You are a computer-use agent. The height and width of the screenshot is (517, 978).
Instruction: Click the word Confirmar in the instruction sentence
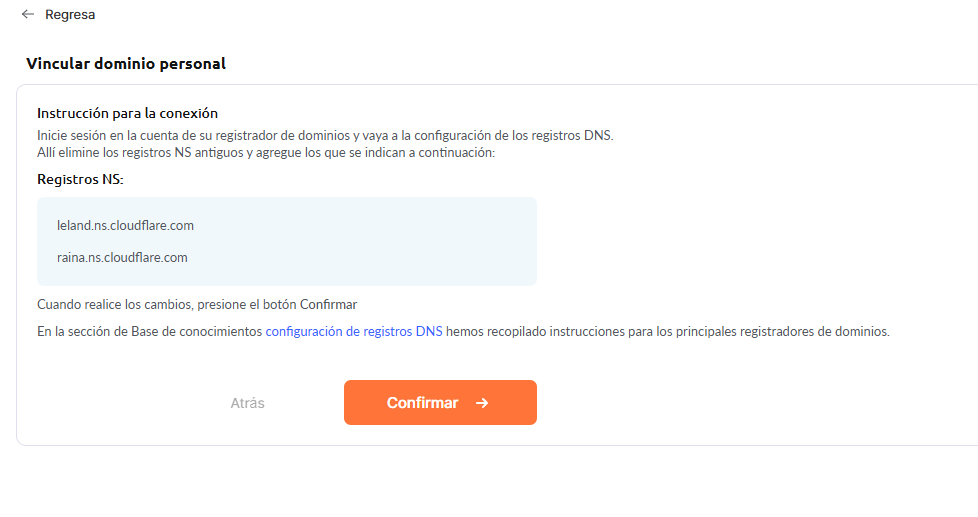(x=329, y=304)
